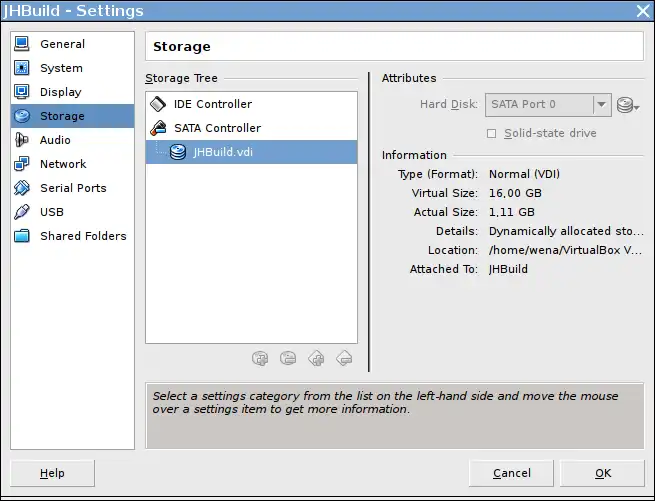Close the JHBuild Settings window
This screenshot has width=655, height=501.
click(643, 10)
